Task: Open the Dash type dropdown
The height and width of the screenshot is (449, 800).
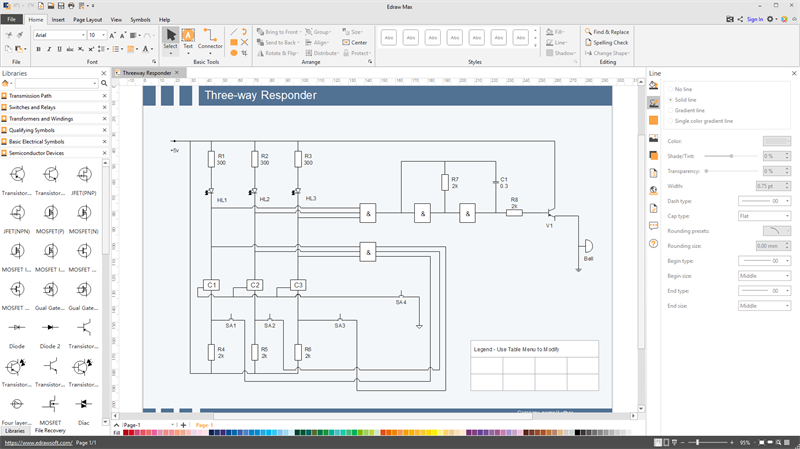Action: click(764, 201)
